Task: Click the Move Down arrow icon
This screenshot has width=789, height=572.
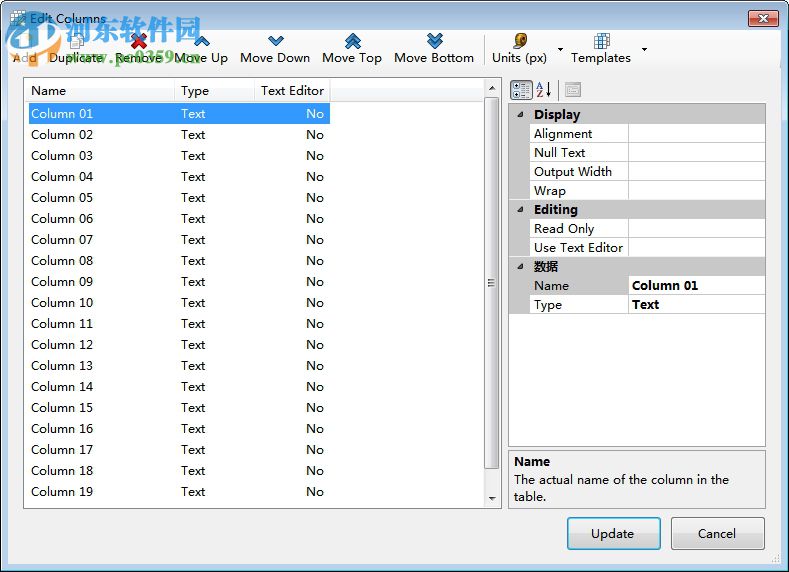Action: pos(276,41)
